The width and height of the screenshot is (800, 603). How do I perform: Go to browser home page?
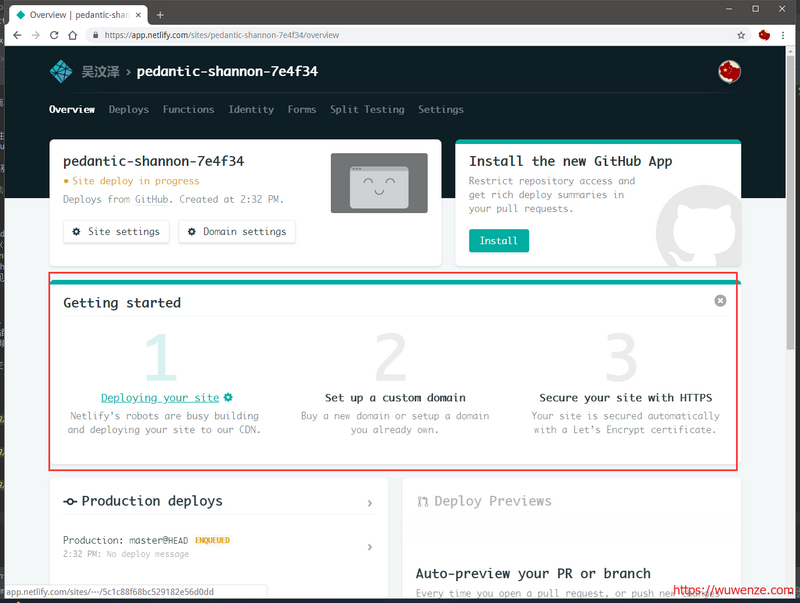[72, 35]
